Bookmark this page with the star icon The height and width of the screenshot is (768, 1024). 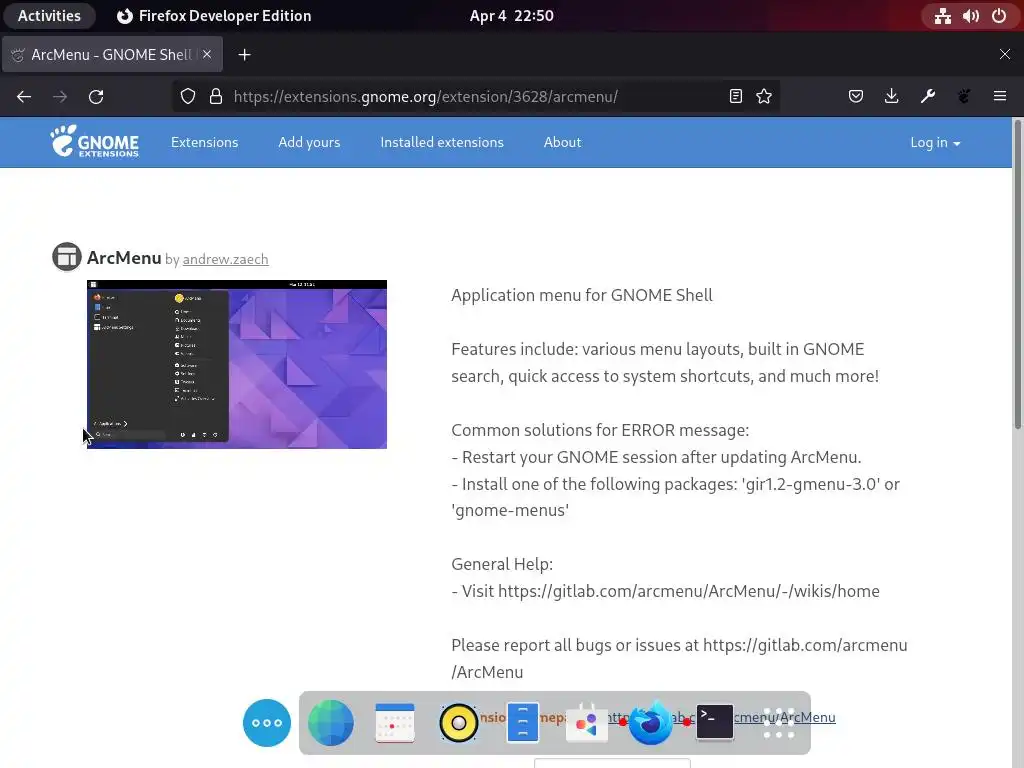pos(764,97)
